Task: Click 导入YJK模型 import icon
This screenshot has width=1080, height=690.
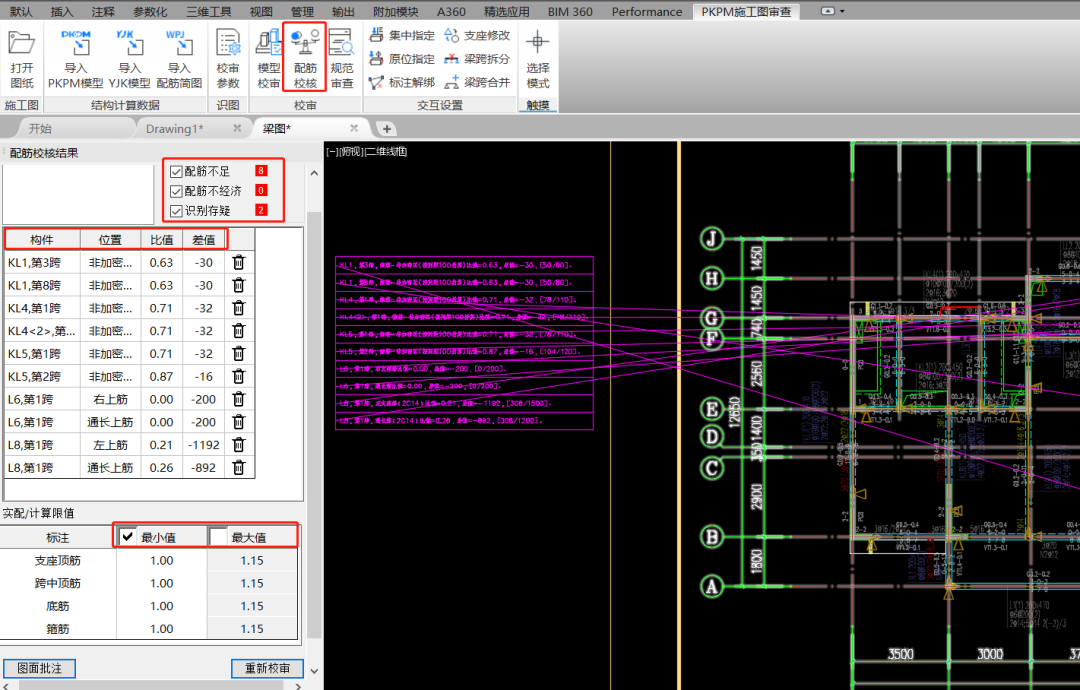Action: coord(129,59)
